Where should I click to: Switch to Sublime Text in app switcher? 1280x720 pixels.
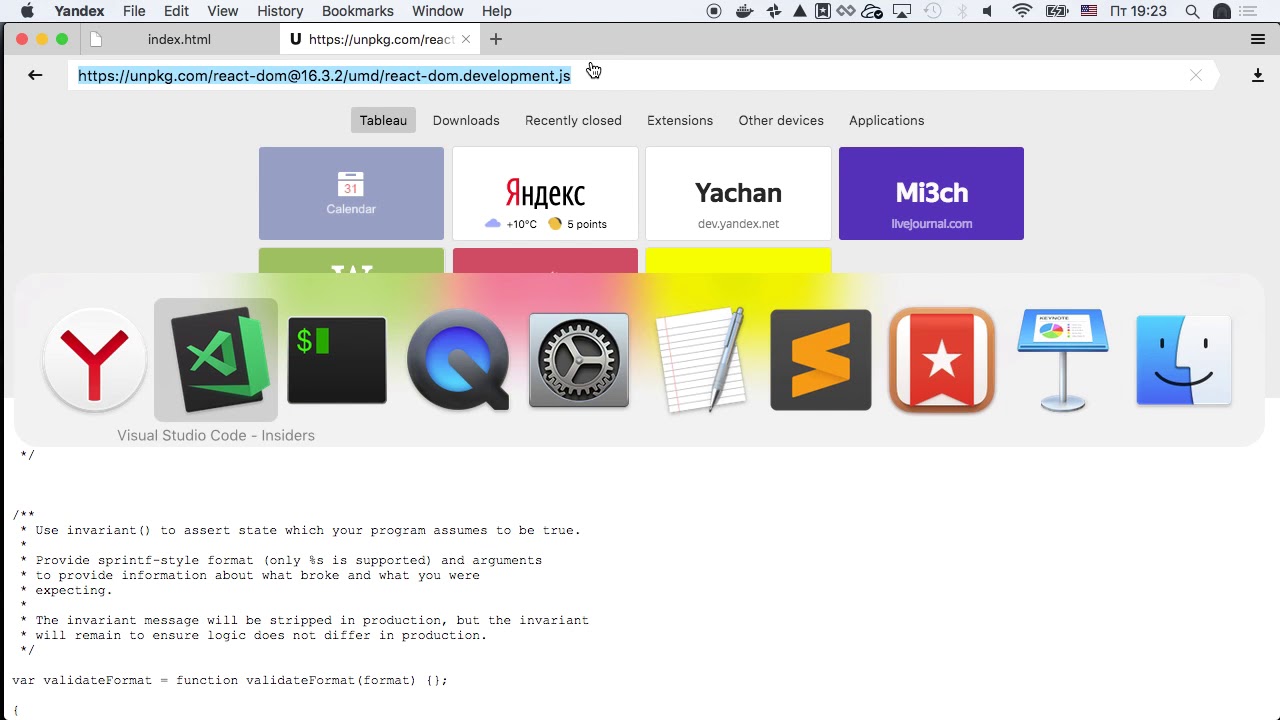click(821, 360)
